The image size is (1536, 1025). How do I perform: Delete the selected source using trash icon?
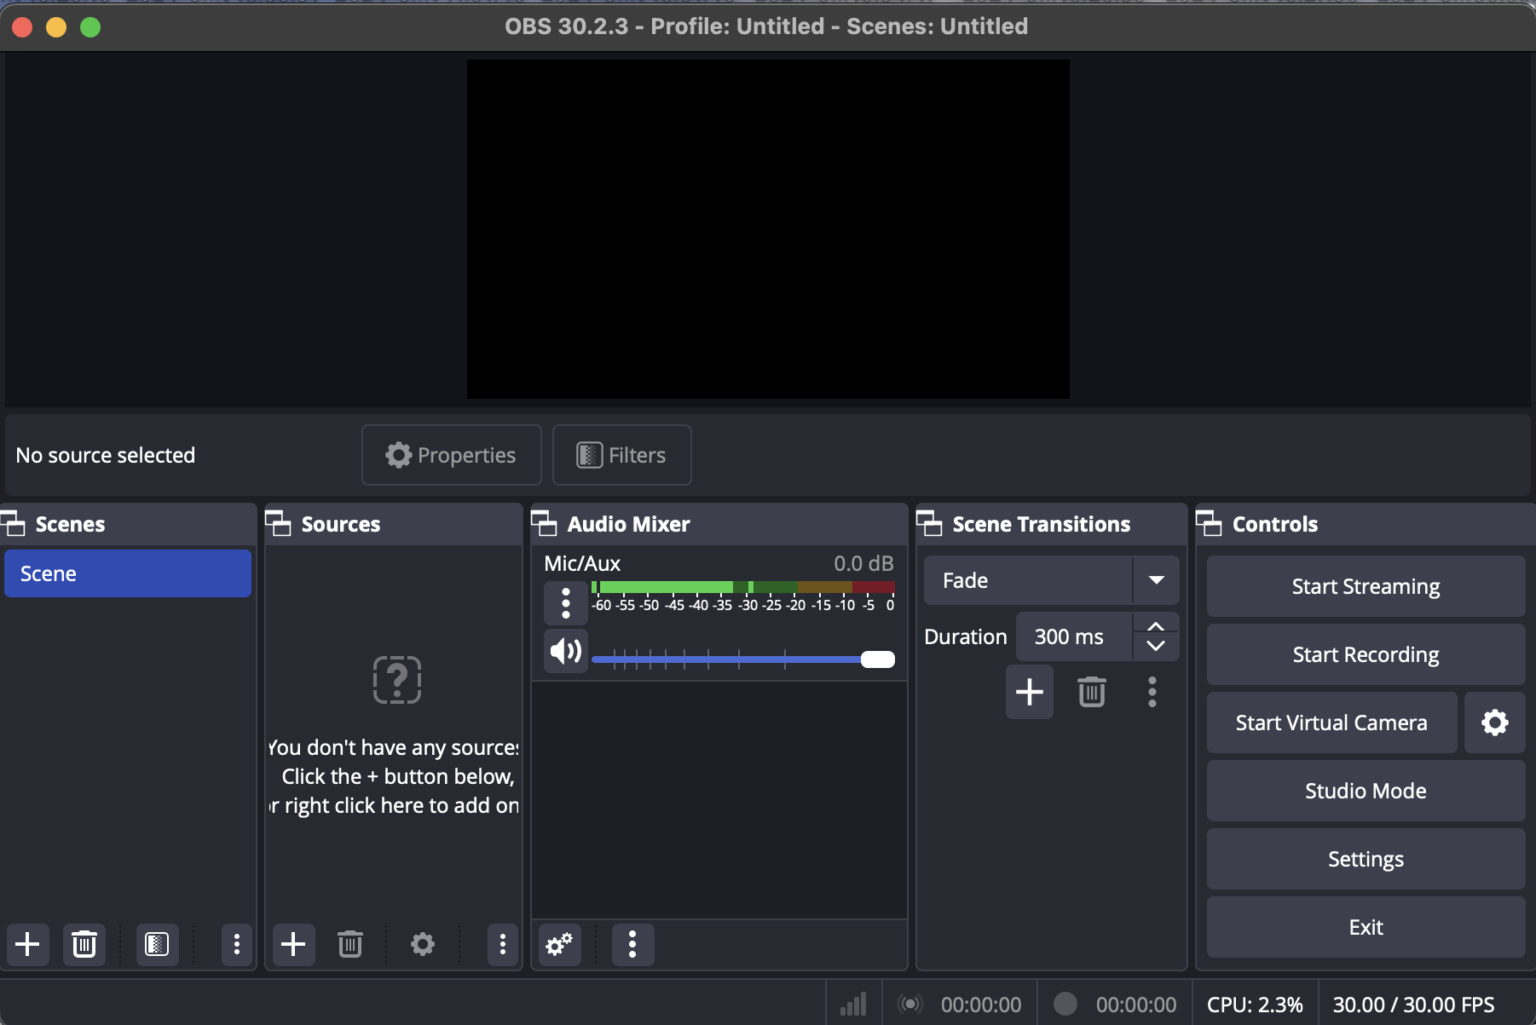tap(349, 944)
